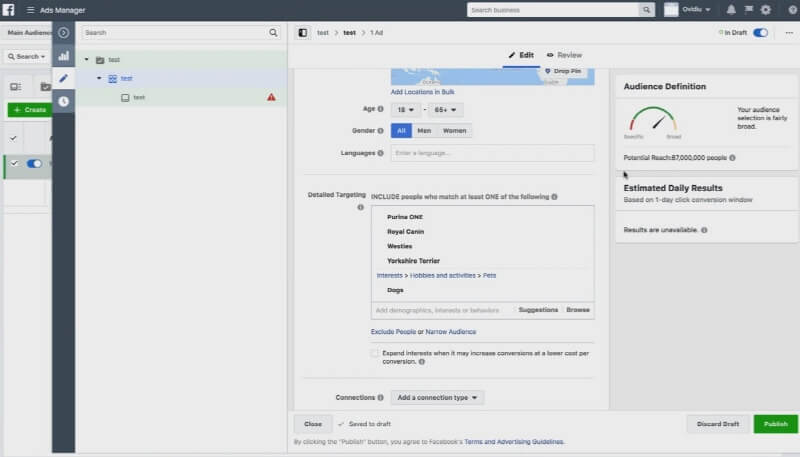
Task: Open maximum age 65+ dropdown
Action: coord(445,110)
